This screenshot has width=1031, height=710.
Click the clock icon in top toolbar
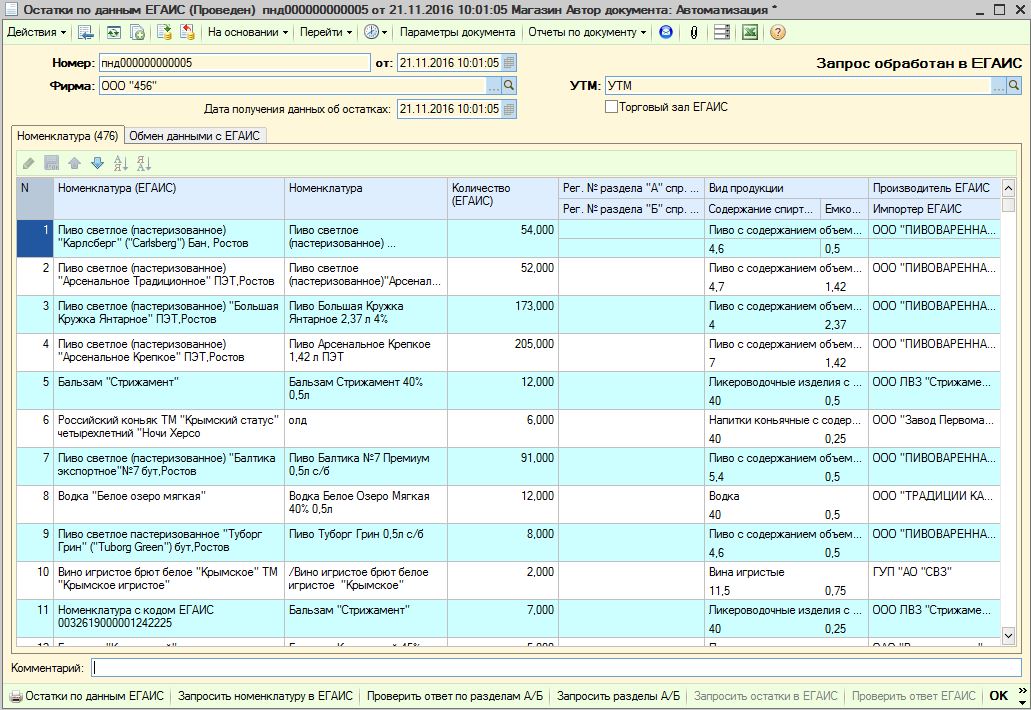coord(371,32)
